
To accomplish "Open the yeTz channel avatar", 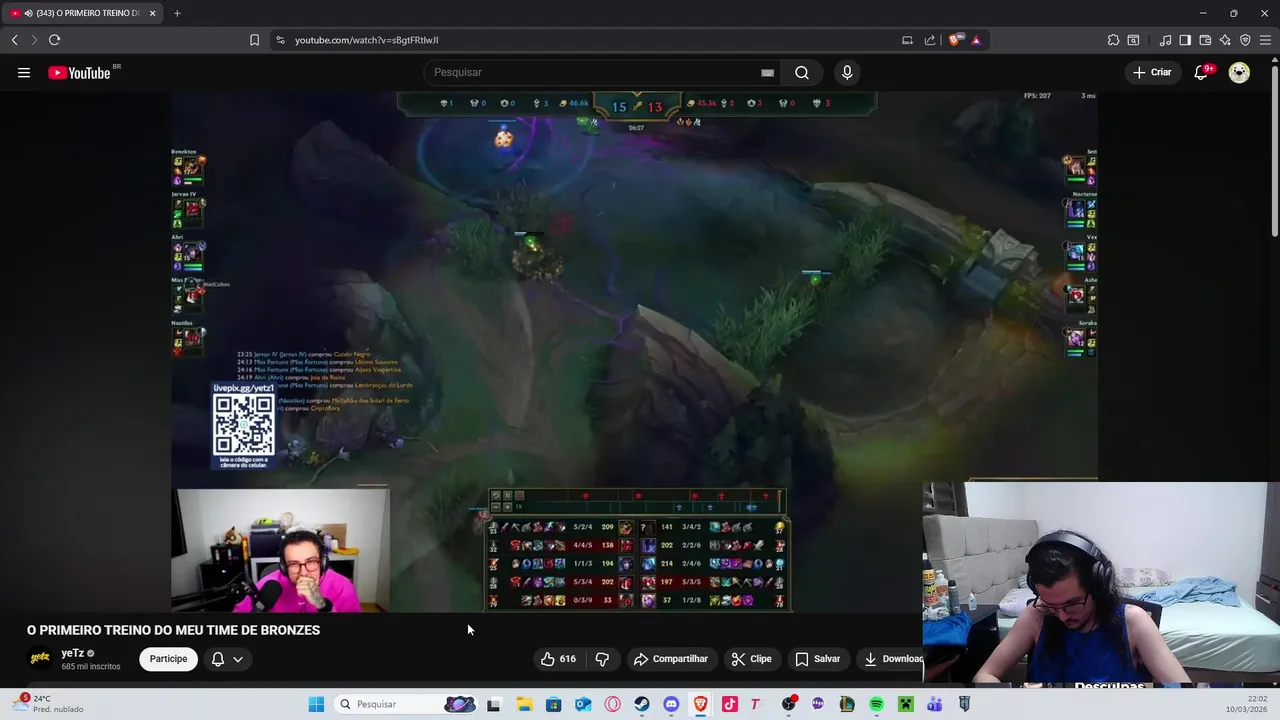I will pos(40,658).
